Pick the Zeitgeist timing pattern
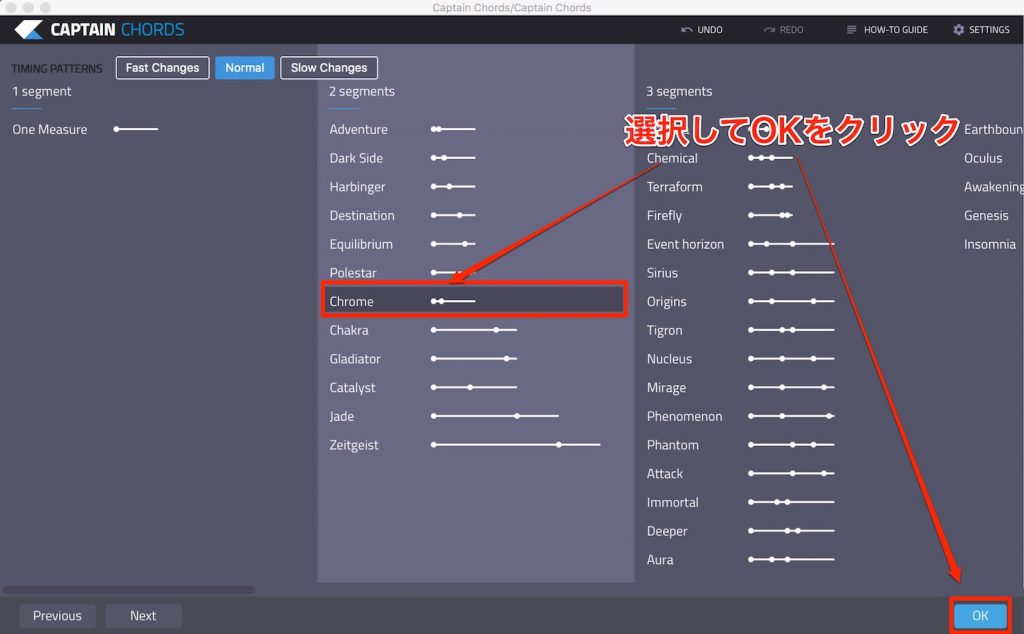 [355, 444]
